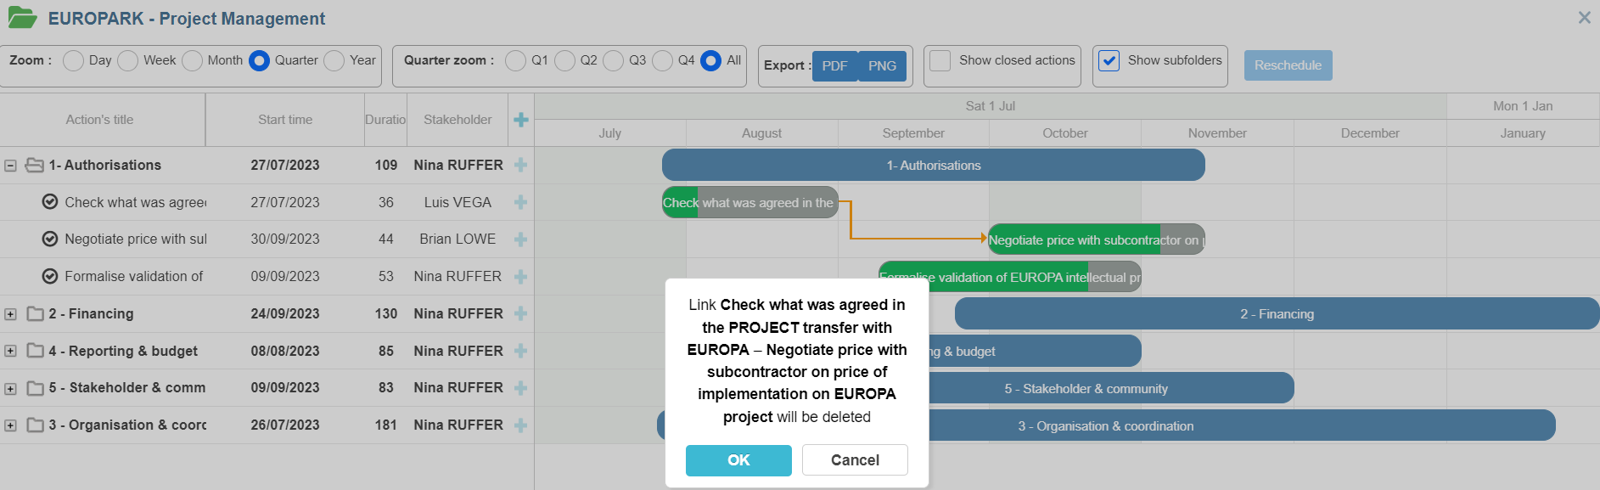1600x490 pixels.
Task: Confirm link deletion with OK
Action: click(x=738, y=460)
